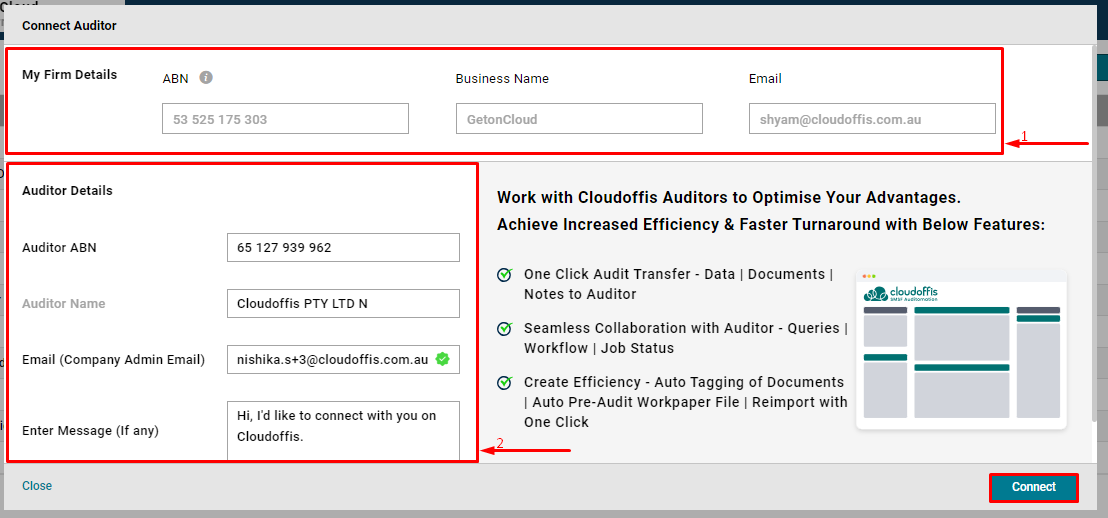Image resolution: width=1108 pixels, height=518 pixels.
Task: Click checkmark icon beside One Click Audit Transfer
Action: pyautogui.click(x=505, y=274)
